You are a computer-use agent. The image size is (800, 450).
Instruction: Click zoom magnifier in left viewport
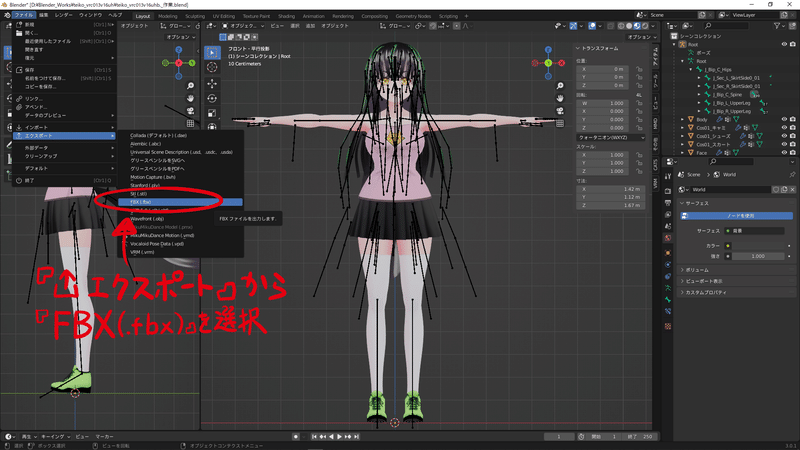coord(190,86)
